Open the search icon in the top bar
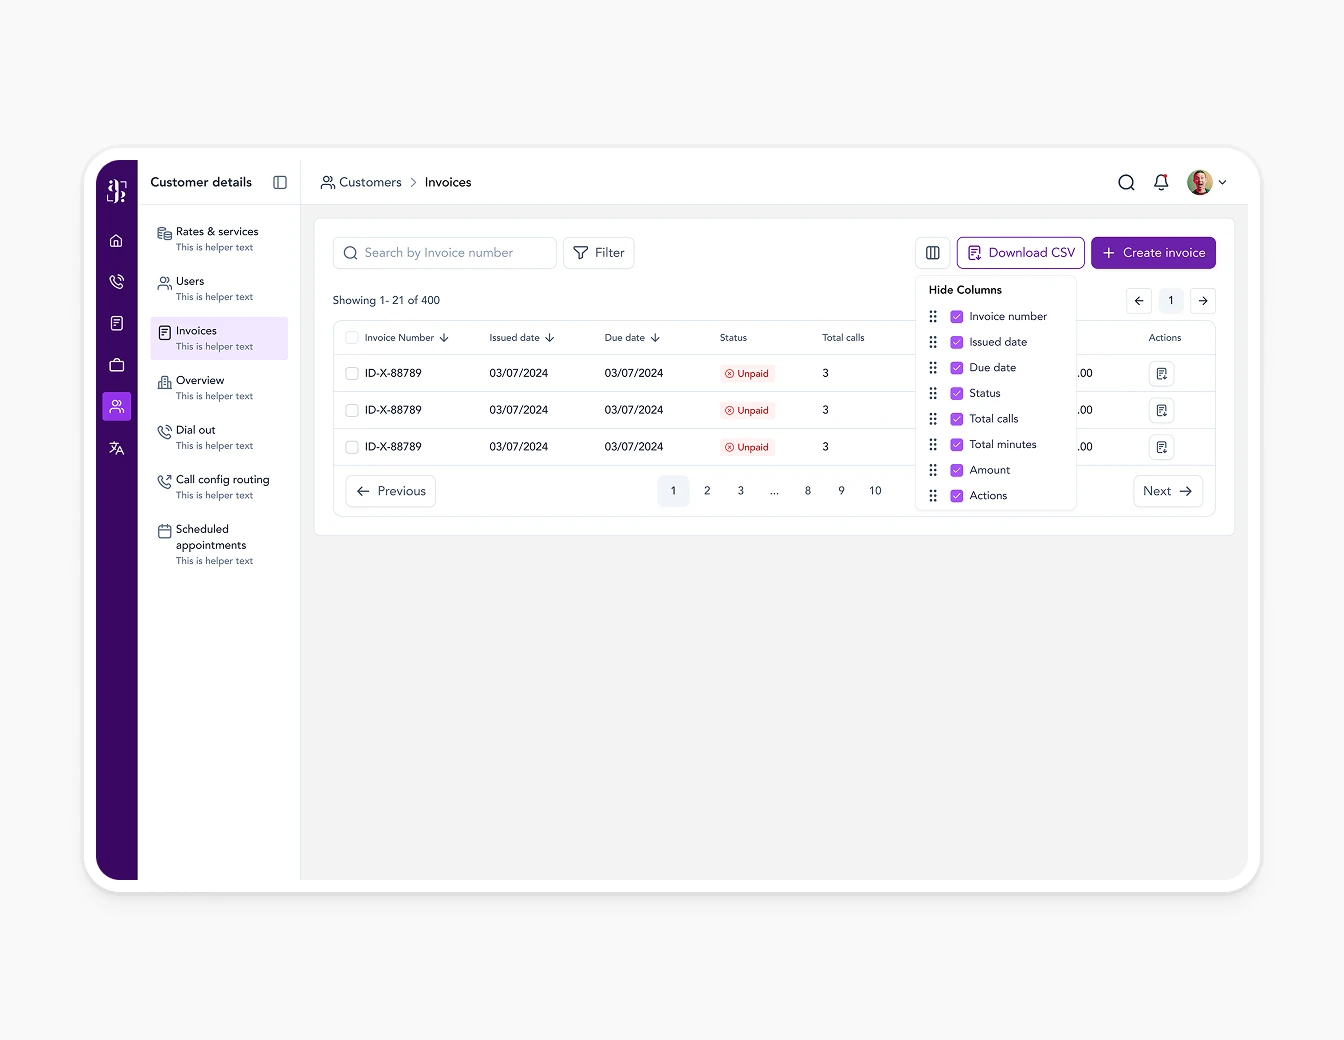The image size is (1344, 1040). click(1125, 182)
